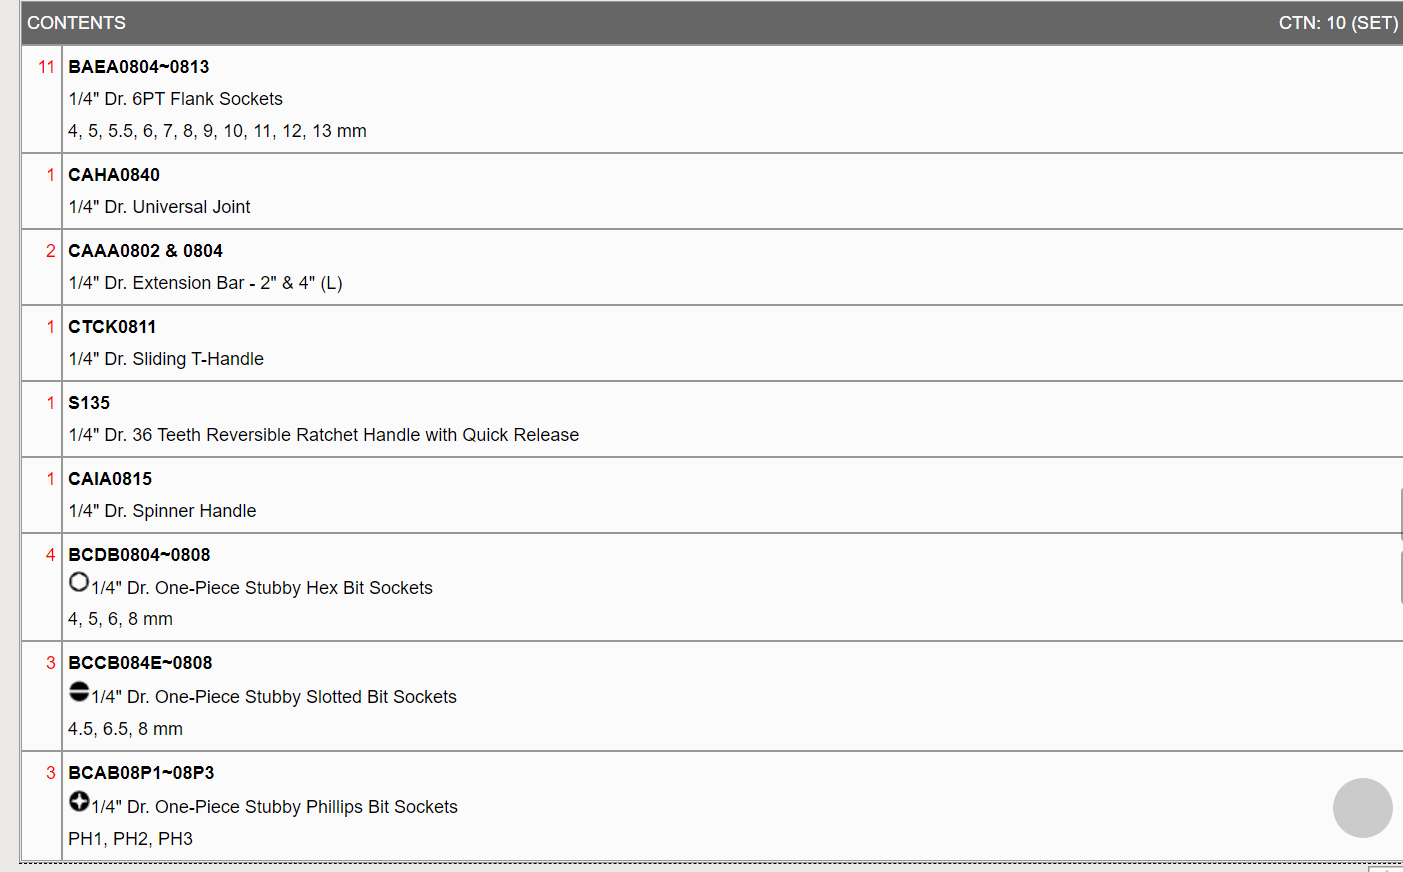Click the CAHA0840 part number
The image size is (1403, 872).
point(114,175)
